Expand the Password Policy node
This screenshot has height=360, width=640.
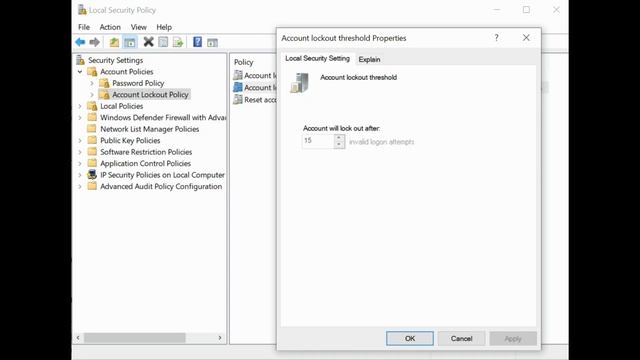[92, 83]
